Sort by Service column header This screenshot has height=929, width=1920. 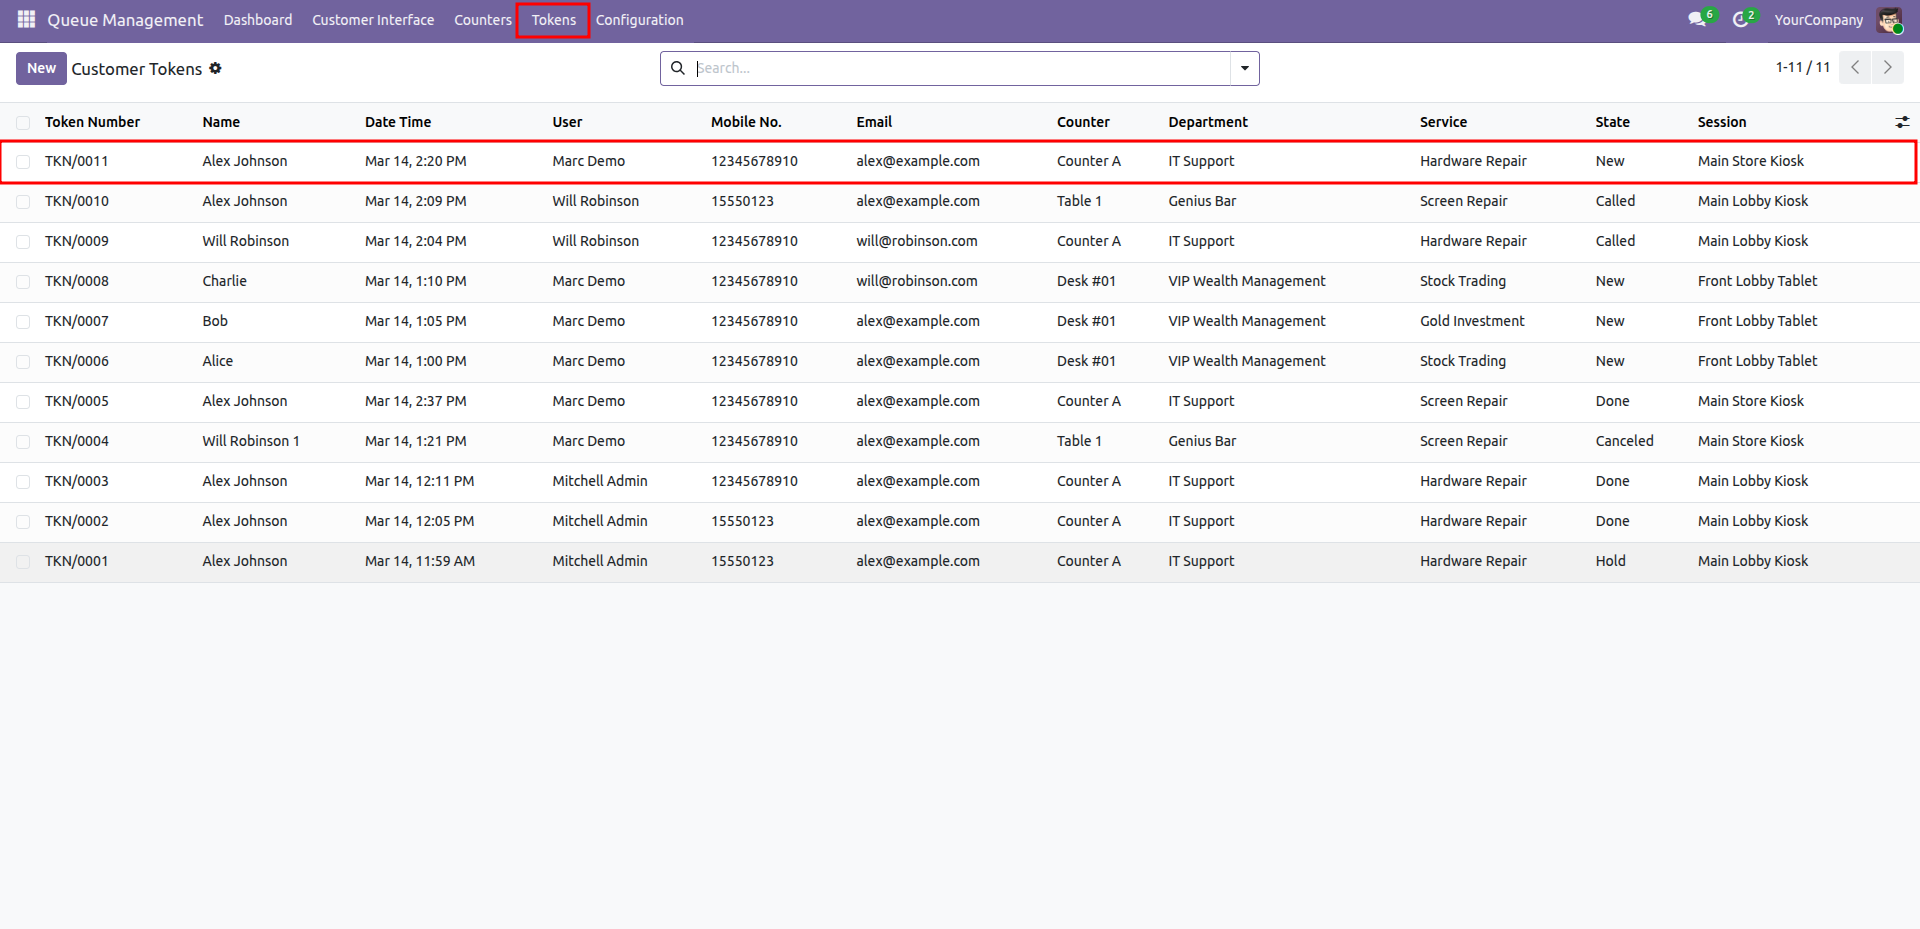[x=1443, y=122]
